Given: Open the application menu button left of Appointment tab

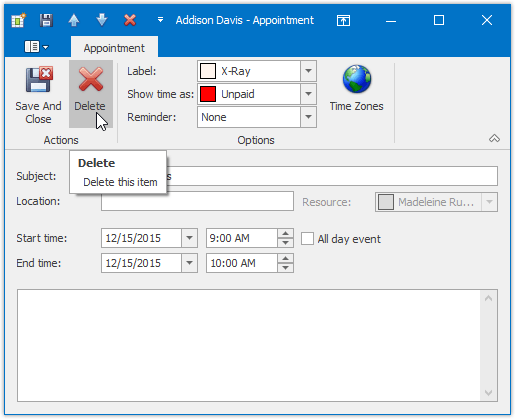Looking at the screenshot, I should point(36,47).
